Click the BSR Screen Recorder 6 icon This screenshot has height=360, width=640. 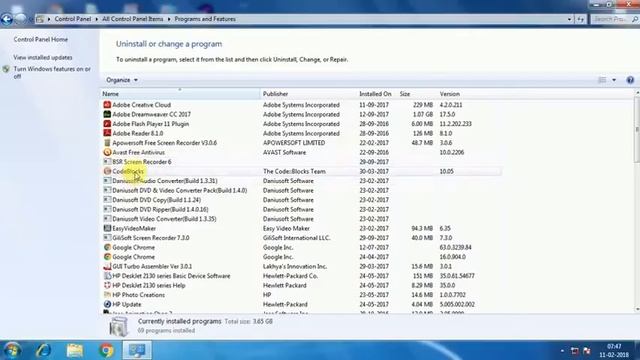tap(107, 162)
